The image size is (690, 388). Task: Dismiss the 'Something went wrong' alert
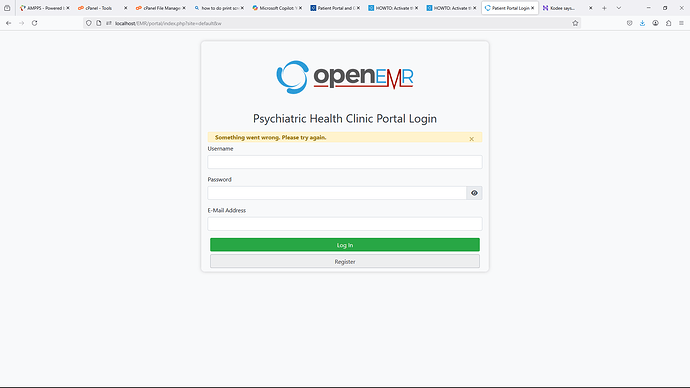point(471,139)
